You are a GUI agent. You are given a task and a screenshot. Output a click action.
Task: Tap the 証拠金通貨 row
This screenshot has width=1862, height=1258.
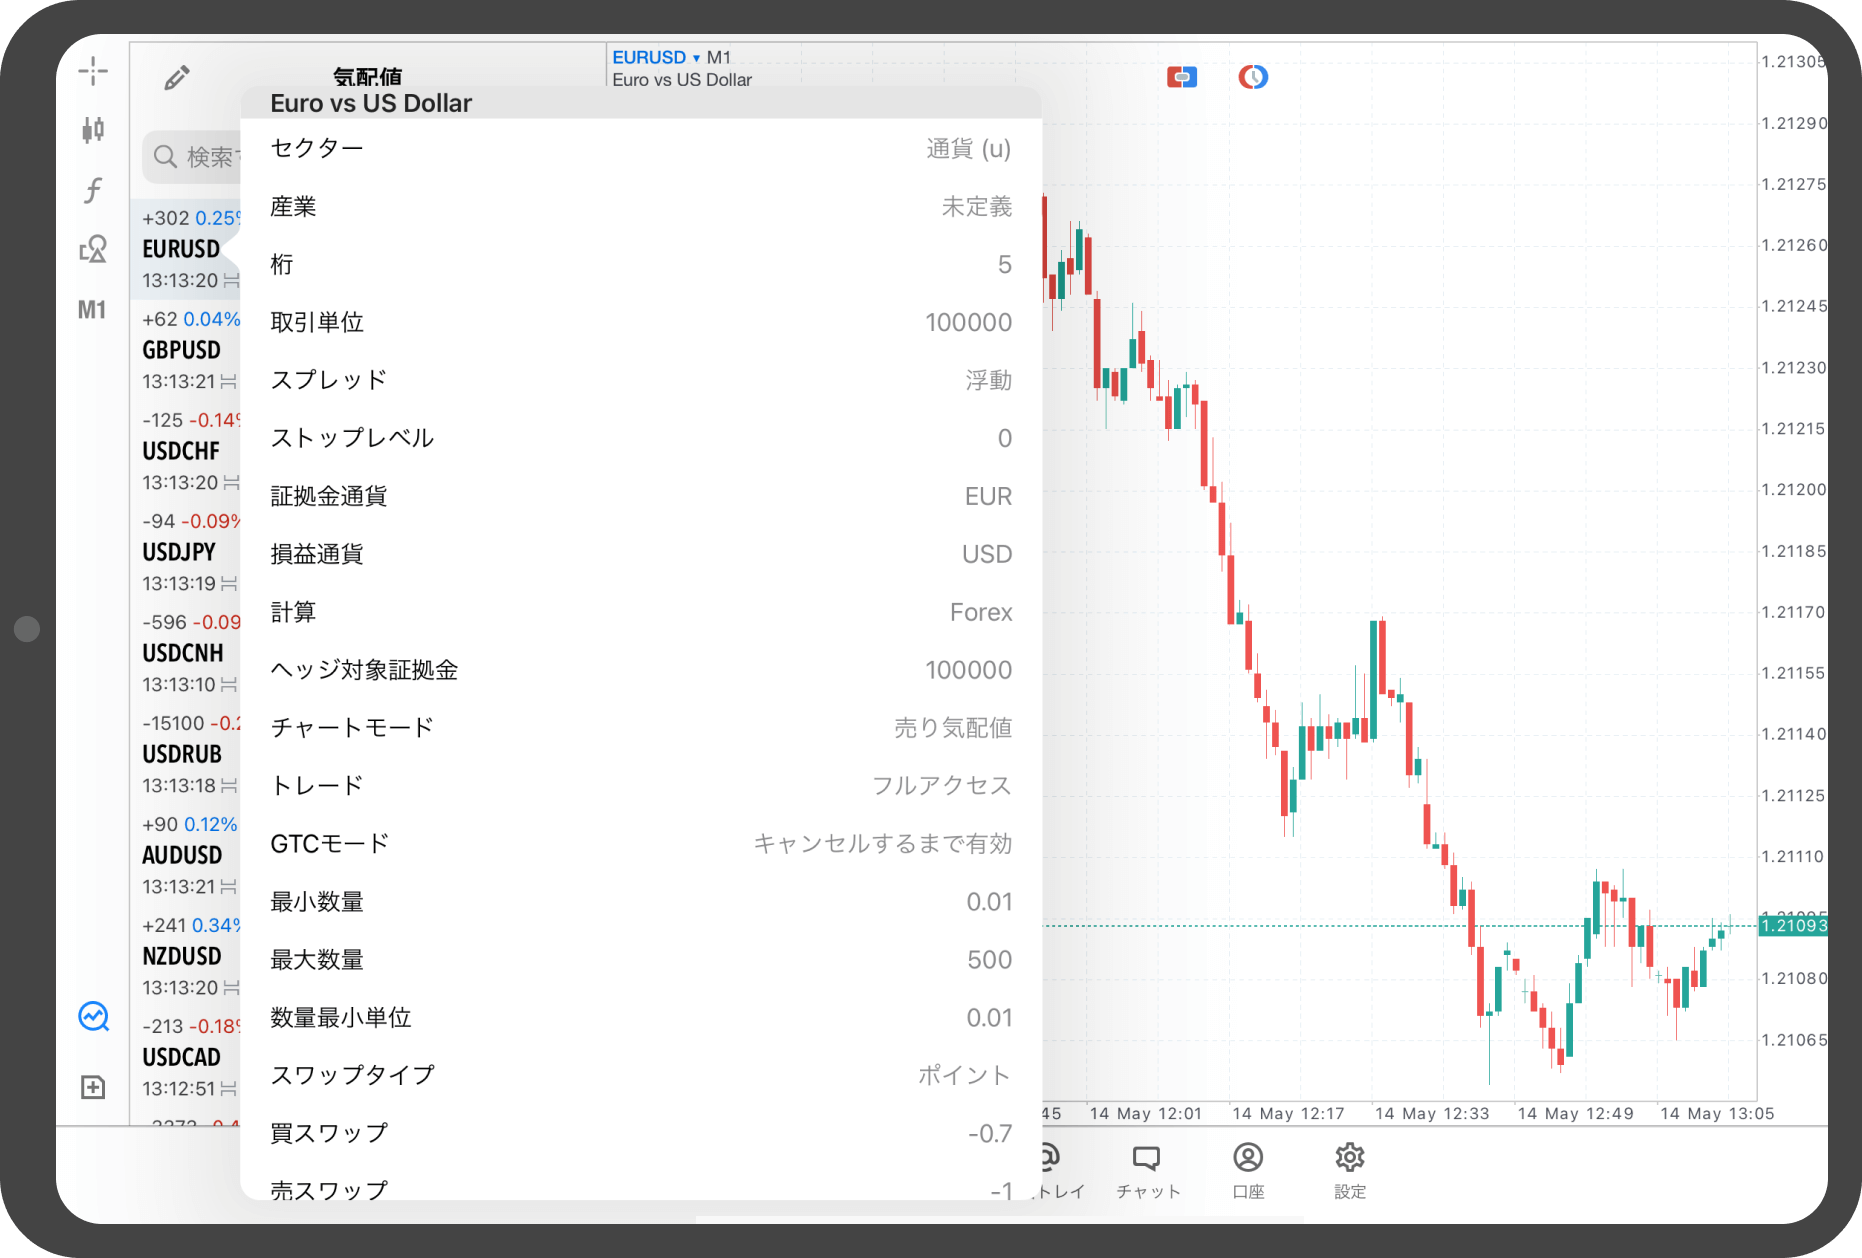[x=641, y=496]
